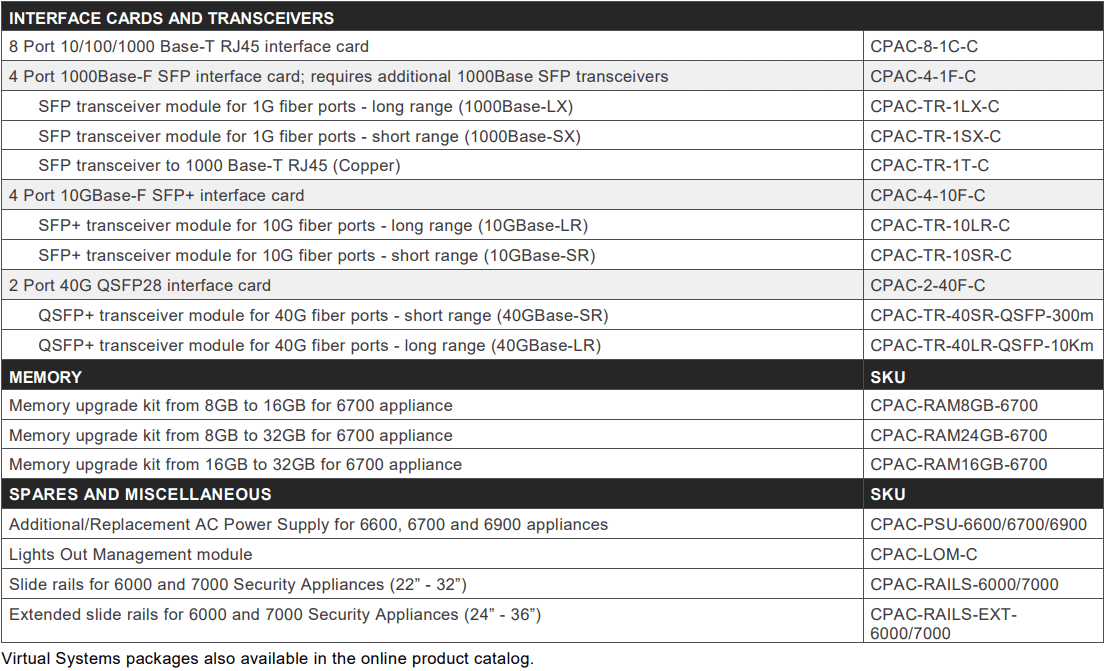
Task: Click the CPAC-TR-10LR-C SKU
Action: (x=940, y=225)
